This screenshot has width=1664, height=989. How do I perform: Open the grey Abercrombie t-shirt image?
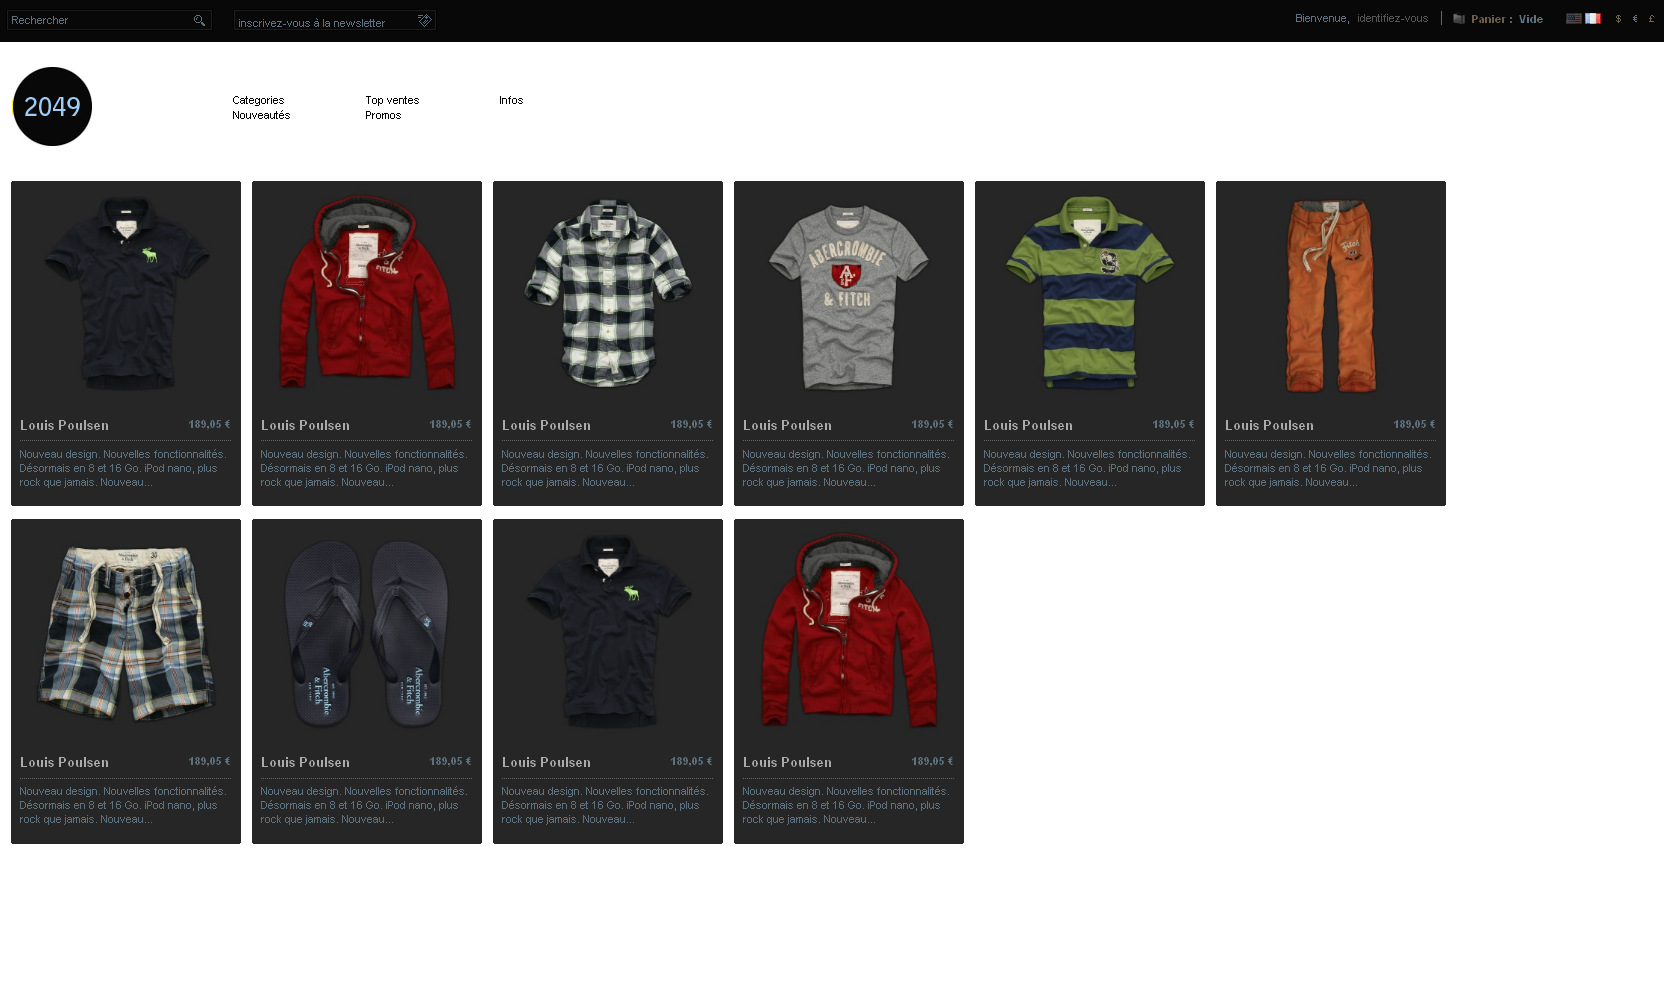(848, 296)
